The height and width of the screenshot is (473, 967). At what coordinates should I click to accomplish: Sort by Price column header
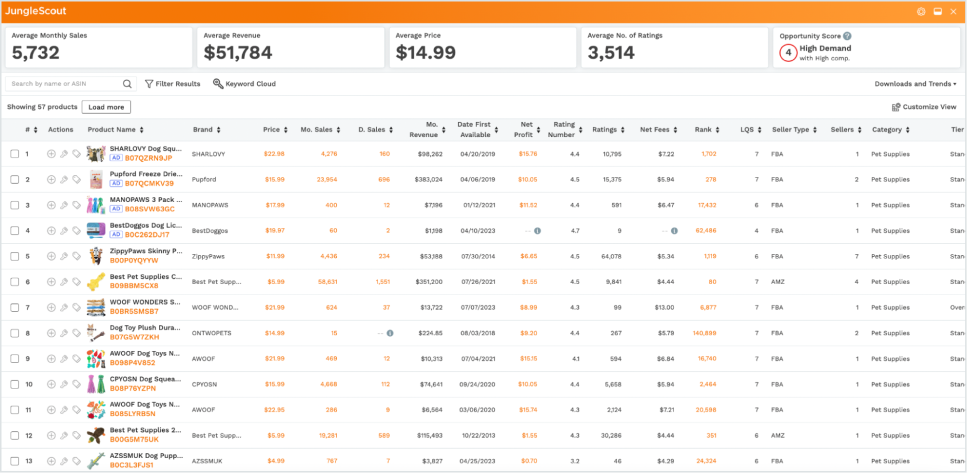coord(275,130)
